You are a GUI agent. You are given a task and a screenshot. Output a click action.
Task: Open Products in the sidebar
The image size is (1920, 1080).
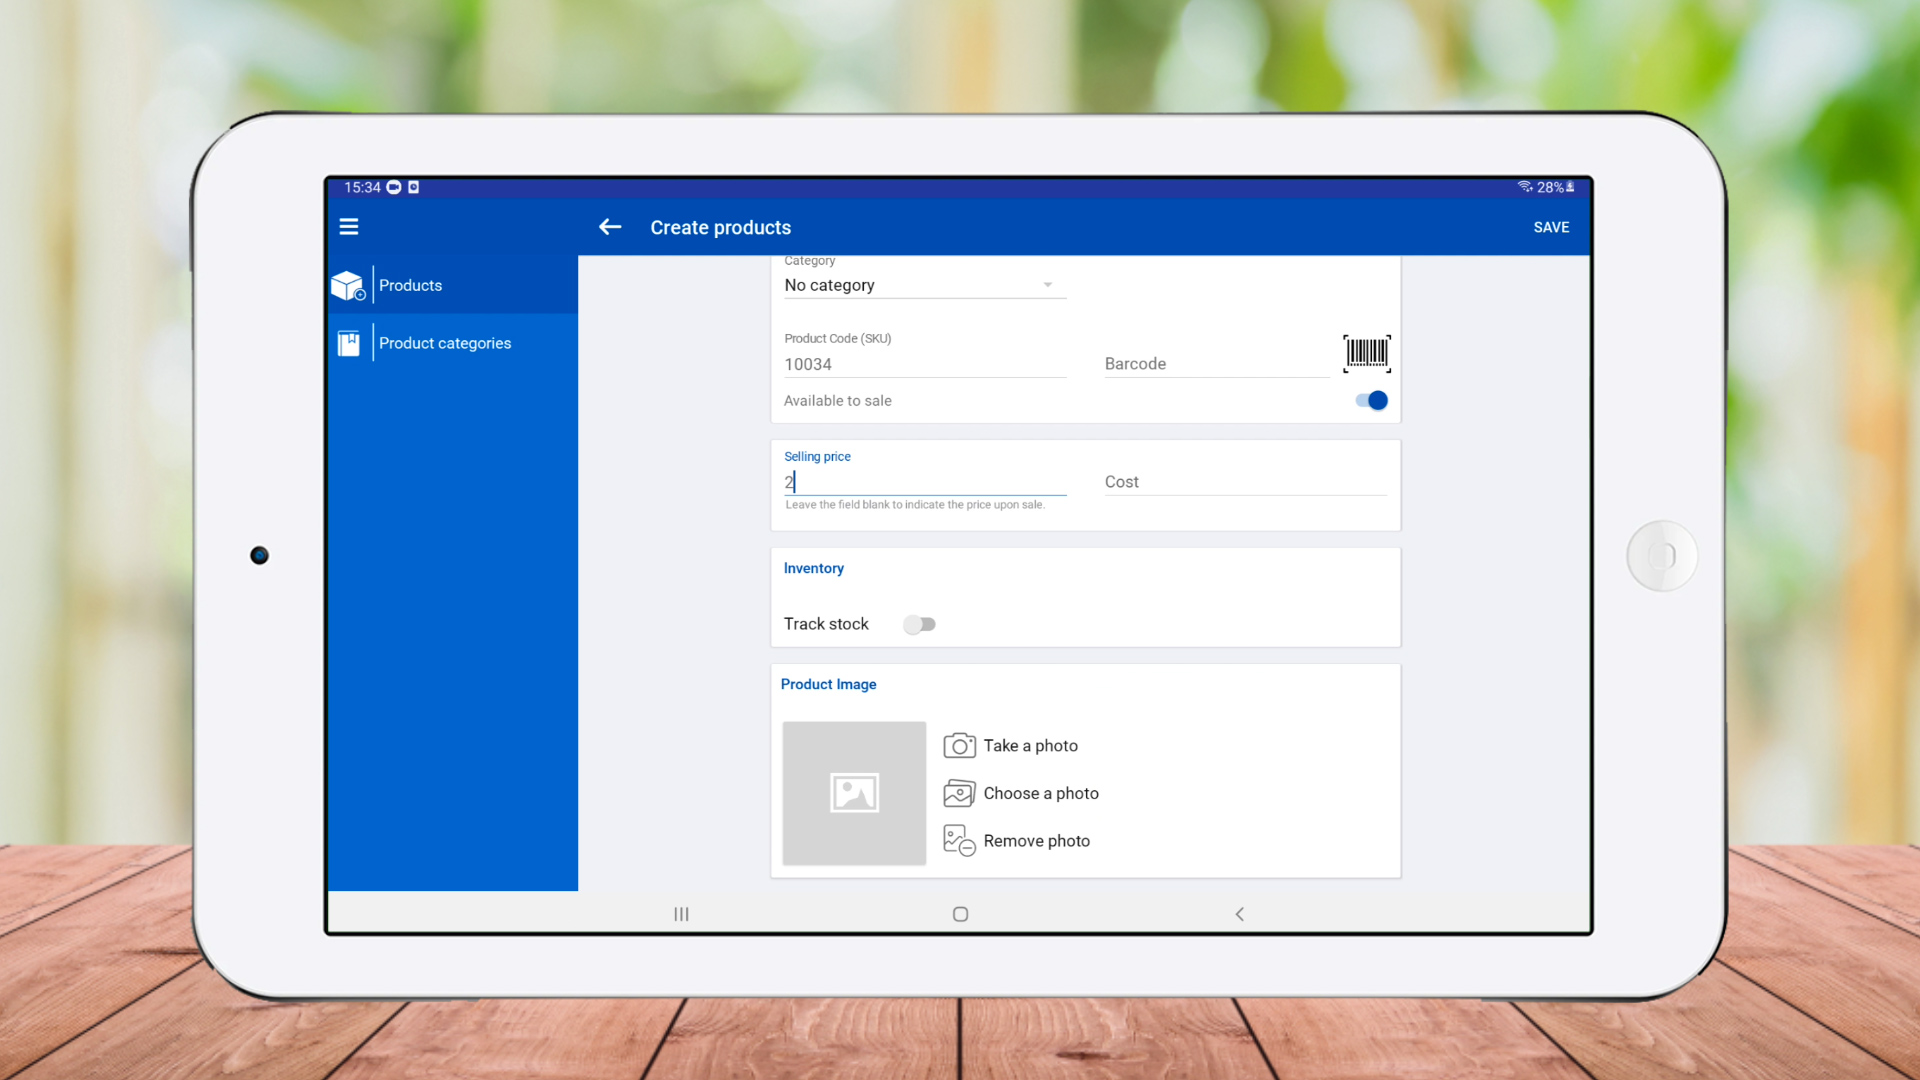click(410, 286)
